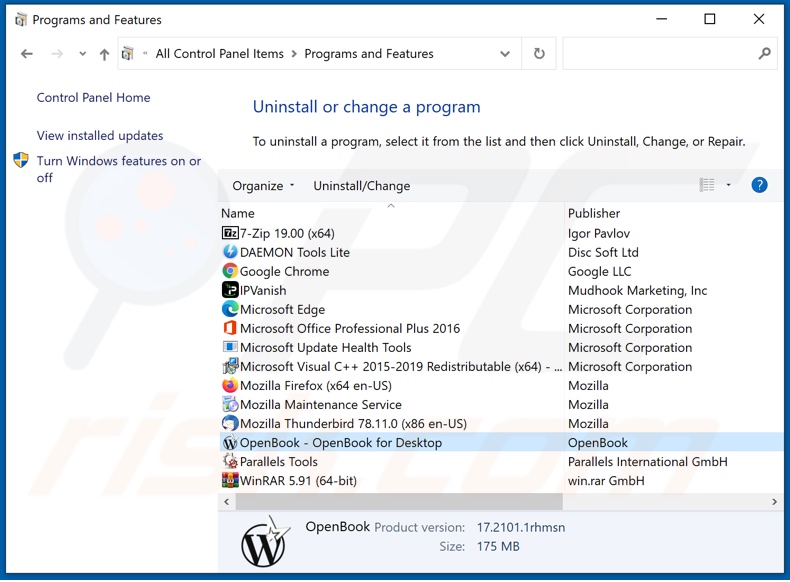This screenshot has width=790, height=582.
Task: Sort by the Name column header
Action: click(391, 213)
